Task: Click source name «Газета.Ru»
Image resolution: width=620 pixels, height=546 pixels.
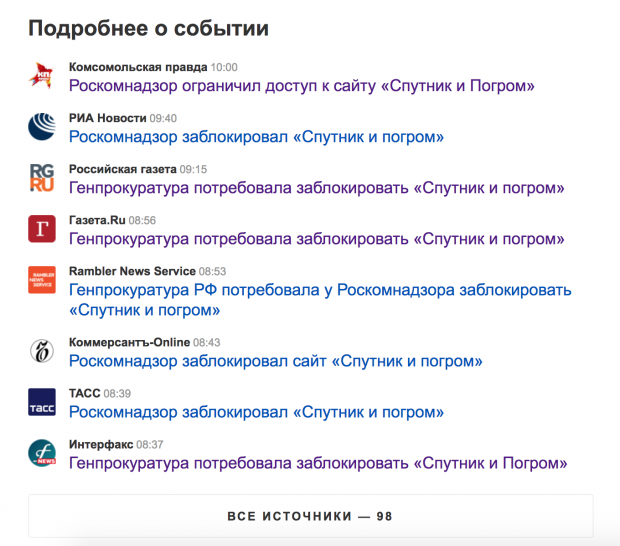Action: pos(97,220)
